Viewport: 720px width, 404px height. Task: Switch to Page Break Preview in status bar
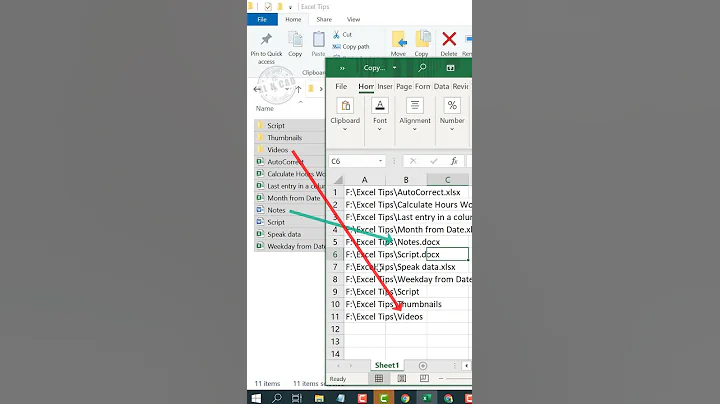click(424, 379)
